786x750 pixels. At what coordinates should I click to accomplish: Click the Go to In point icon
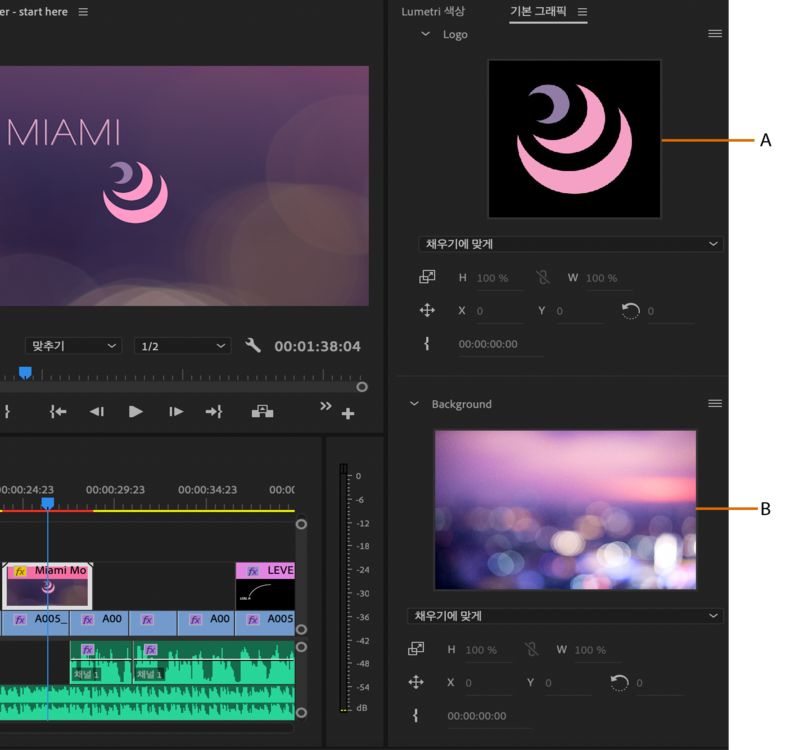pyautogui.click(x=58, y=411)
